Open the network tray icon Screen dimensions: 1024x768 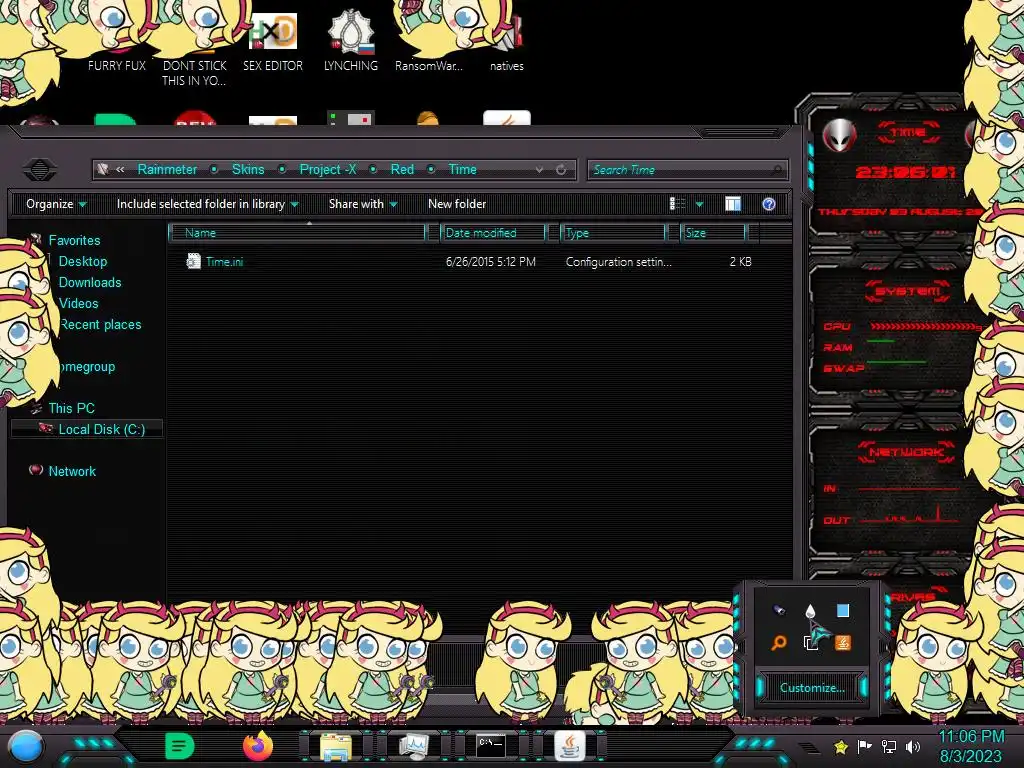(889, 746)
